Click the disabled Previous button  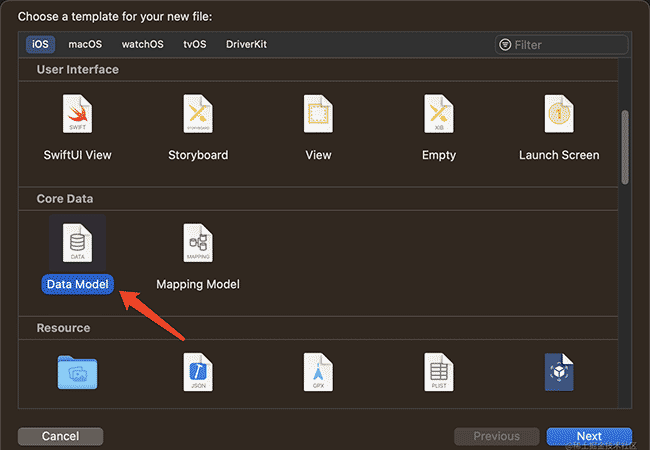[x=497, y=436]
